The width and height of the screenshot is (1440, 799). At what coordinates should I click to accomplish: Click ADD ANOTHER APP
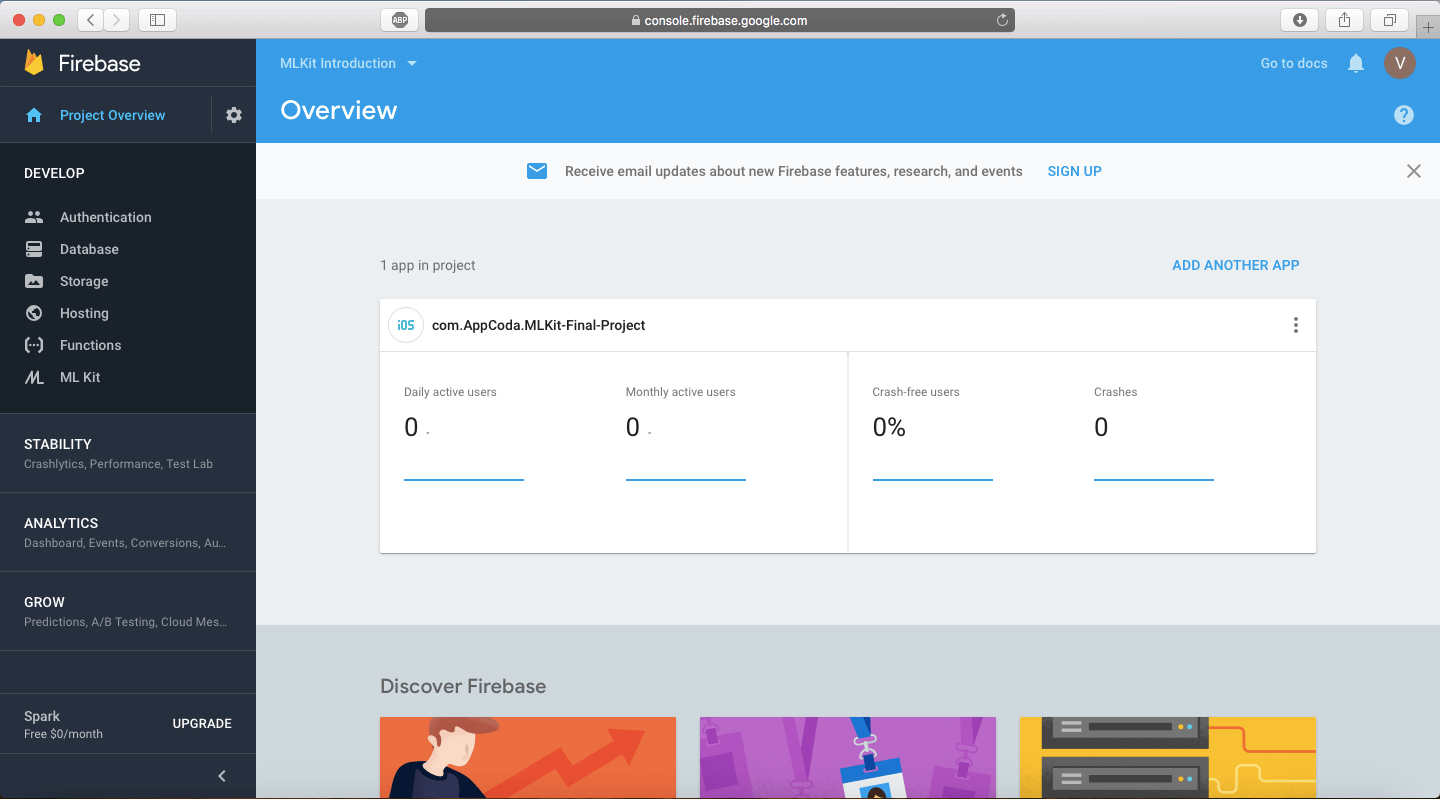pos(1235,265)
